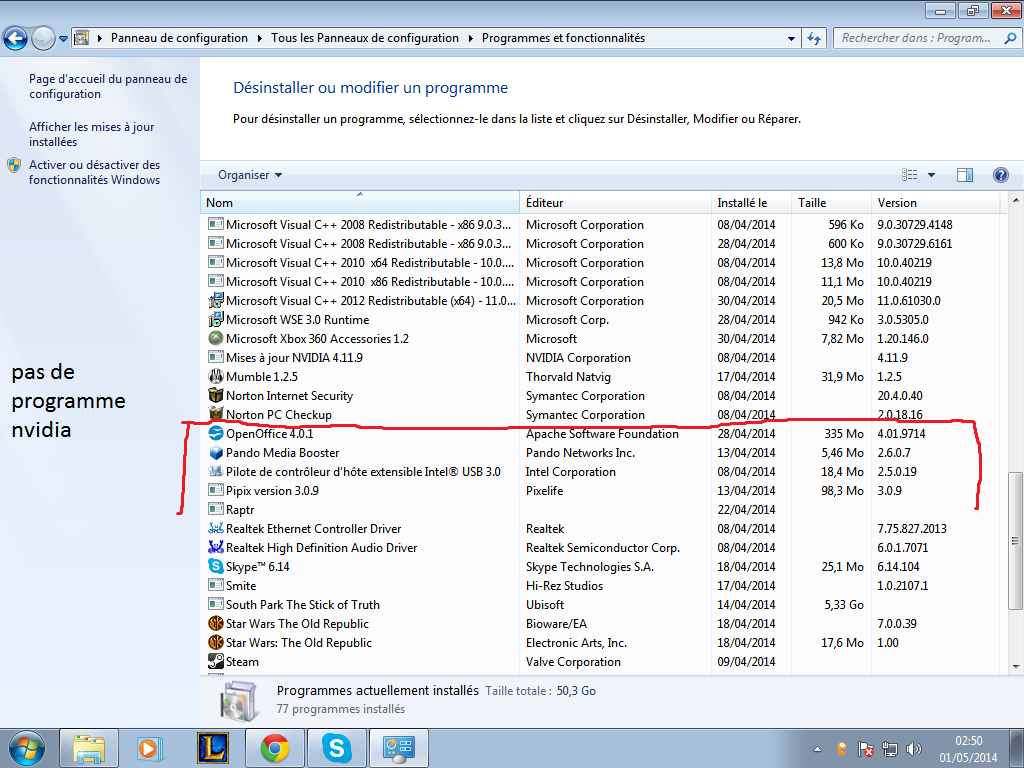
Task: Click the search magnifier icon
Action: tap(1010, 38)
